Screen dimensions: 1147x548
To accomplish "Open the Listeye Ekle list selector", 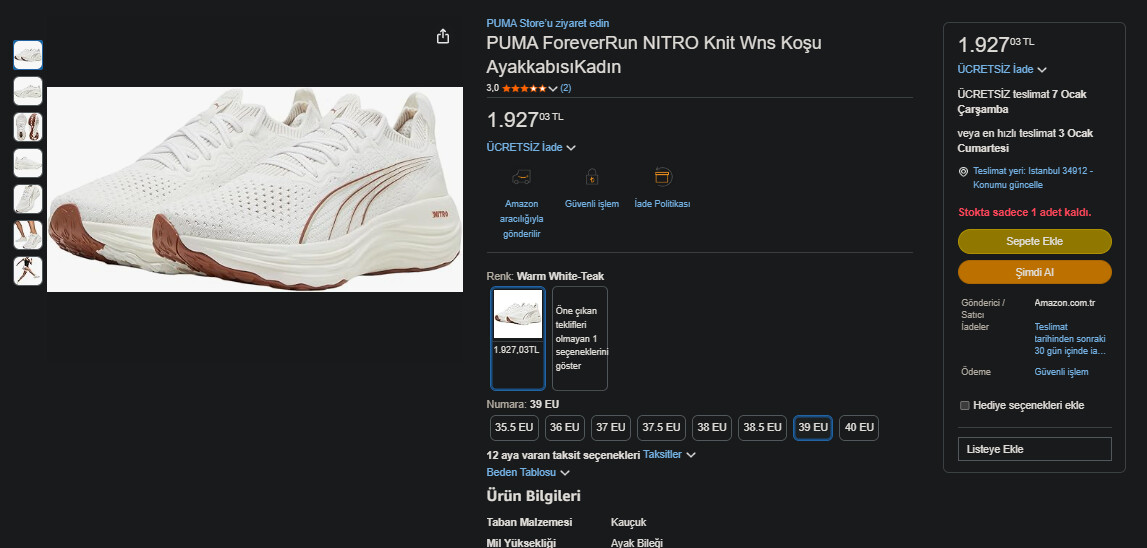I will click(1034, 449).
